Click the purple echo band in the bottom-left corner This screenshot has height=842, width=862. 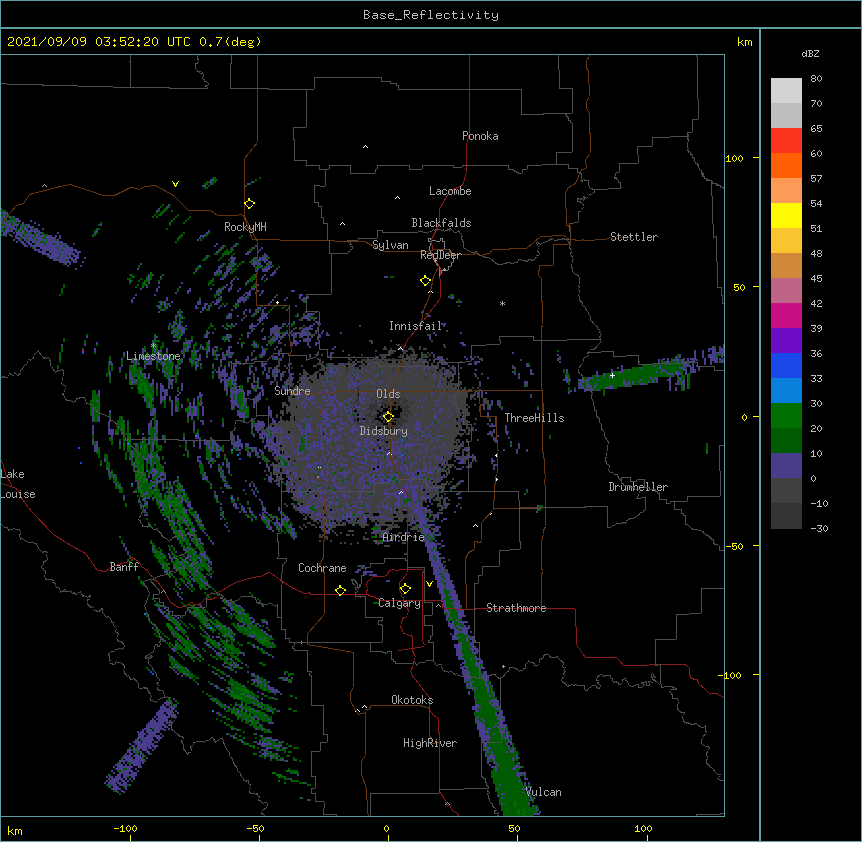tap(142, 746)
